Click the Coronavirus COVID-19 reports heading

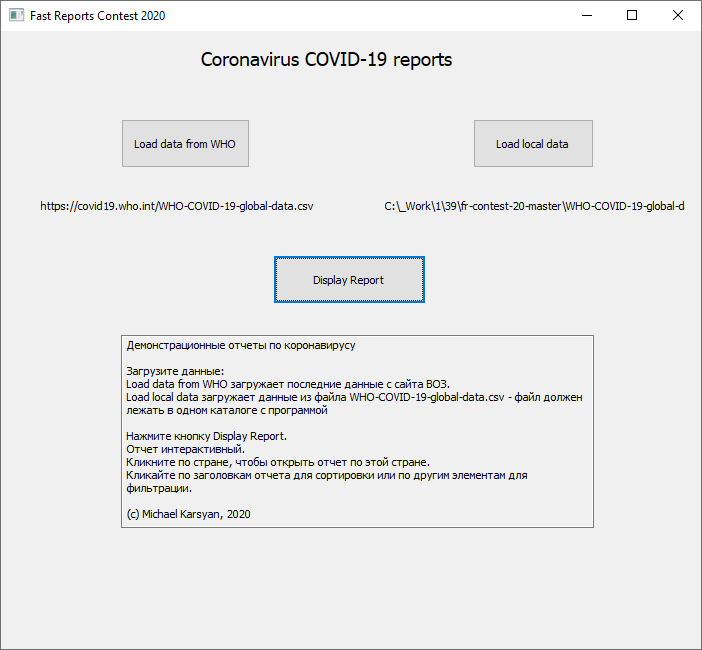pyautogui.click(x=326, y=60)
